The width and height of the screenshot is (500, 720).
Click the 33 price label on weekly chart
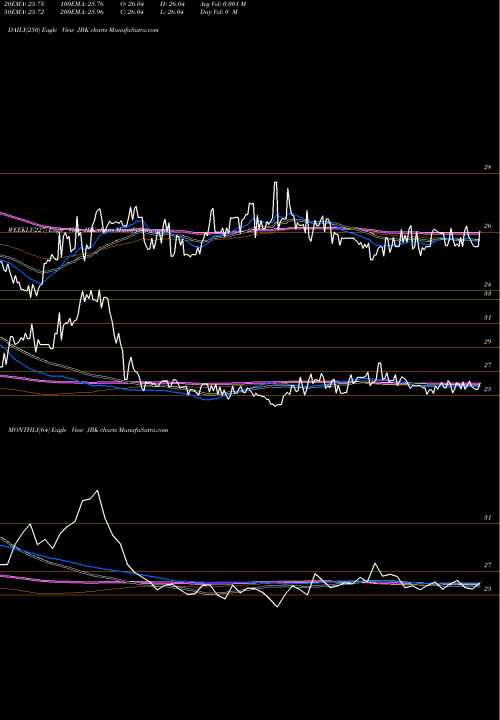click(x=488, y=293)
